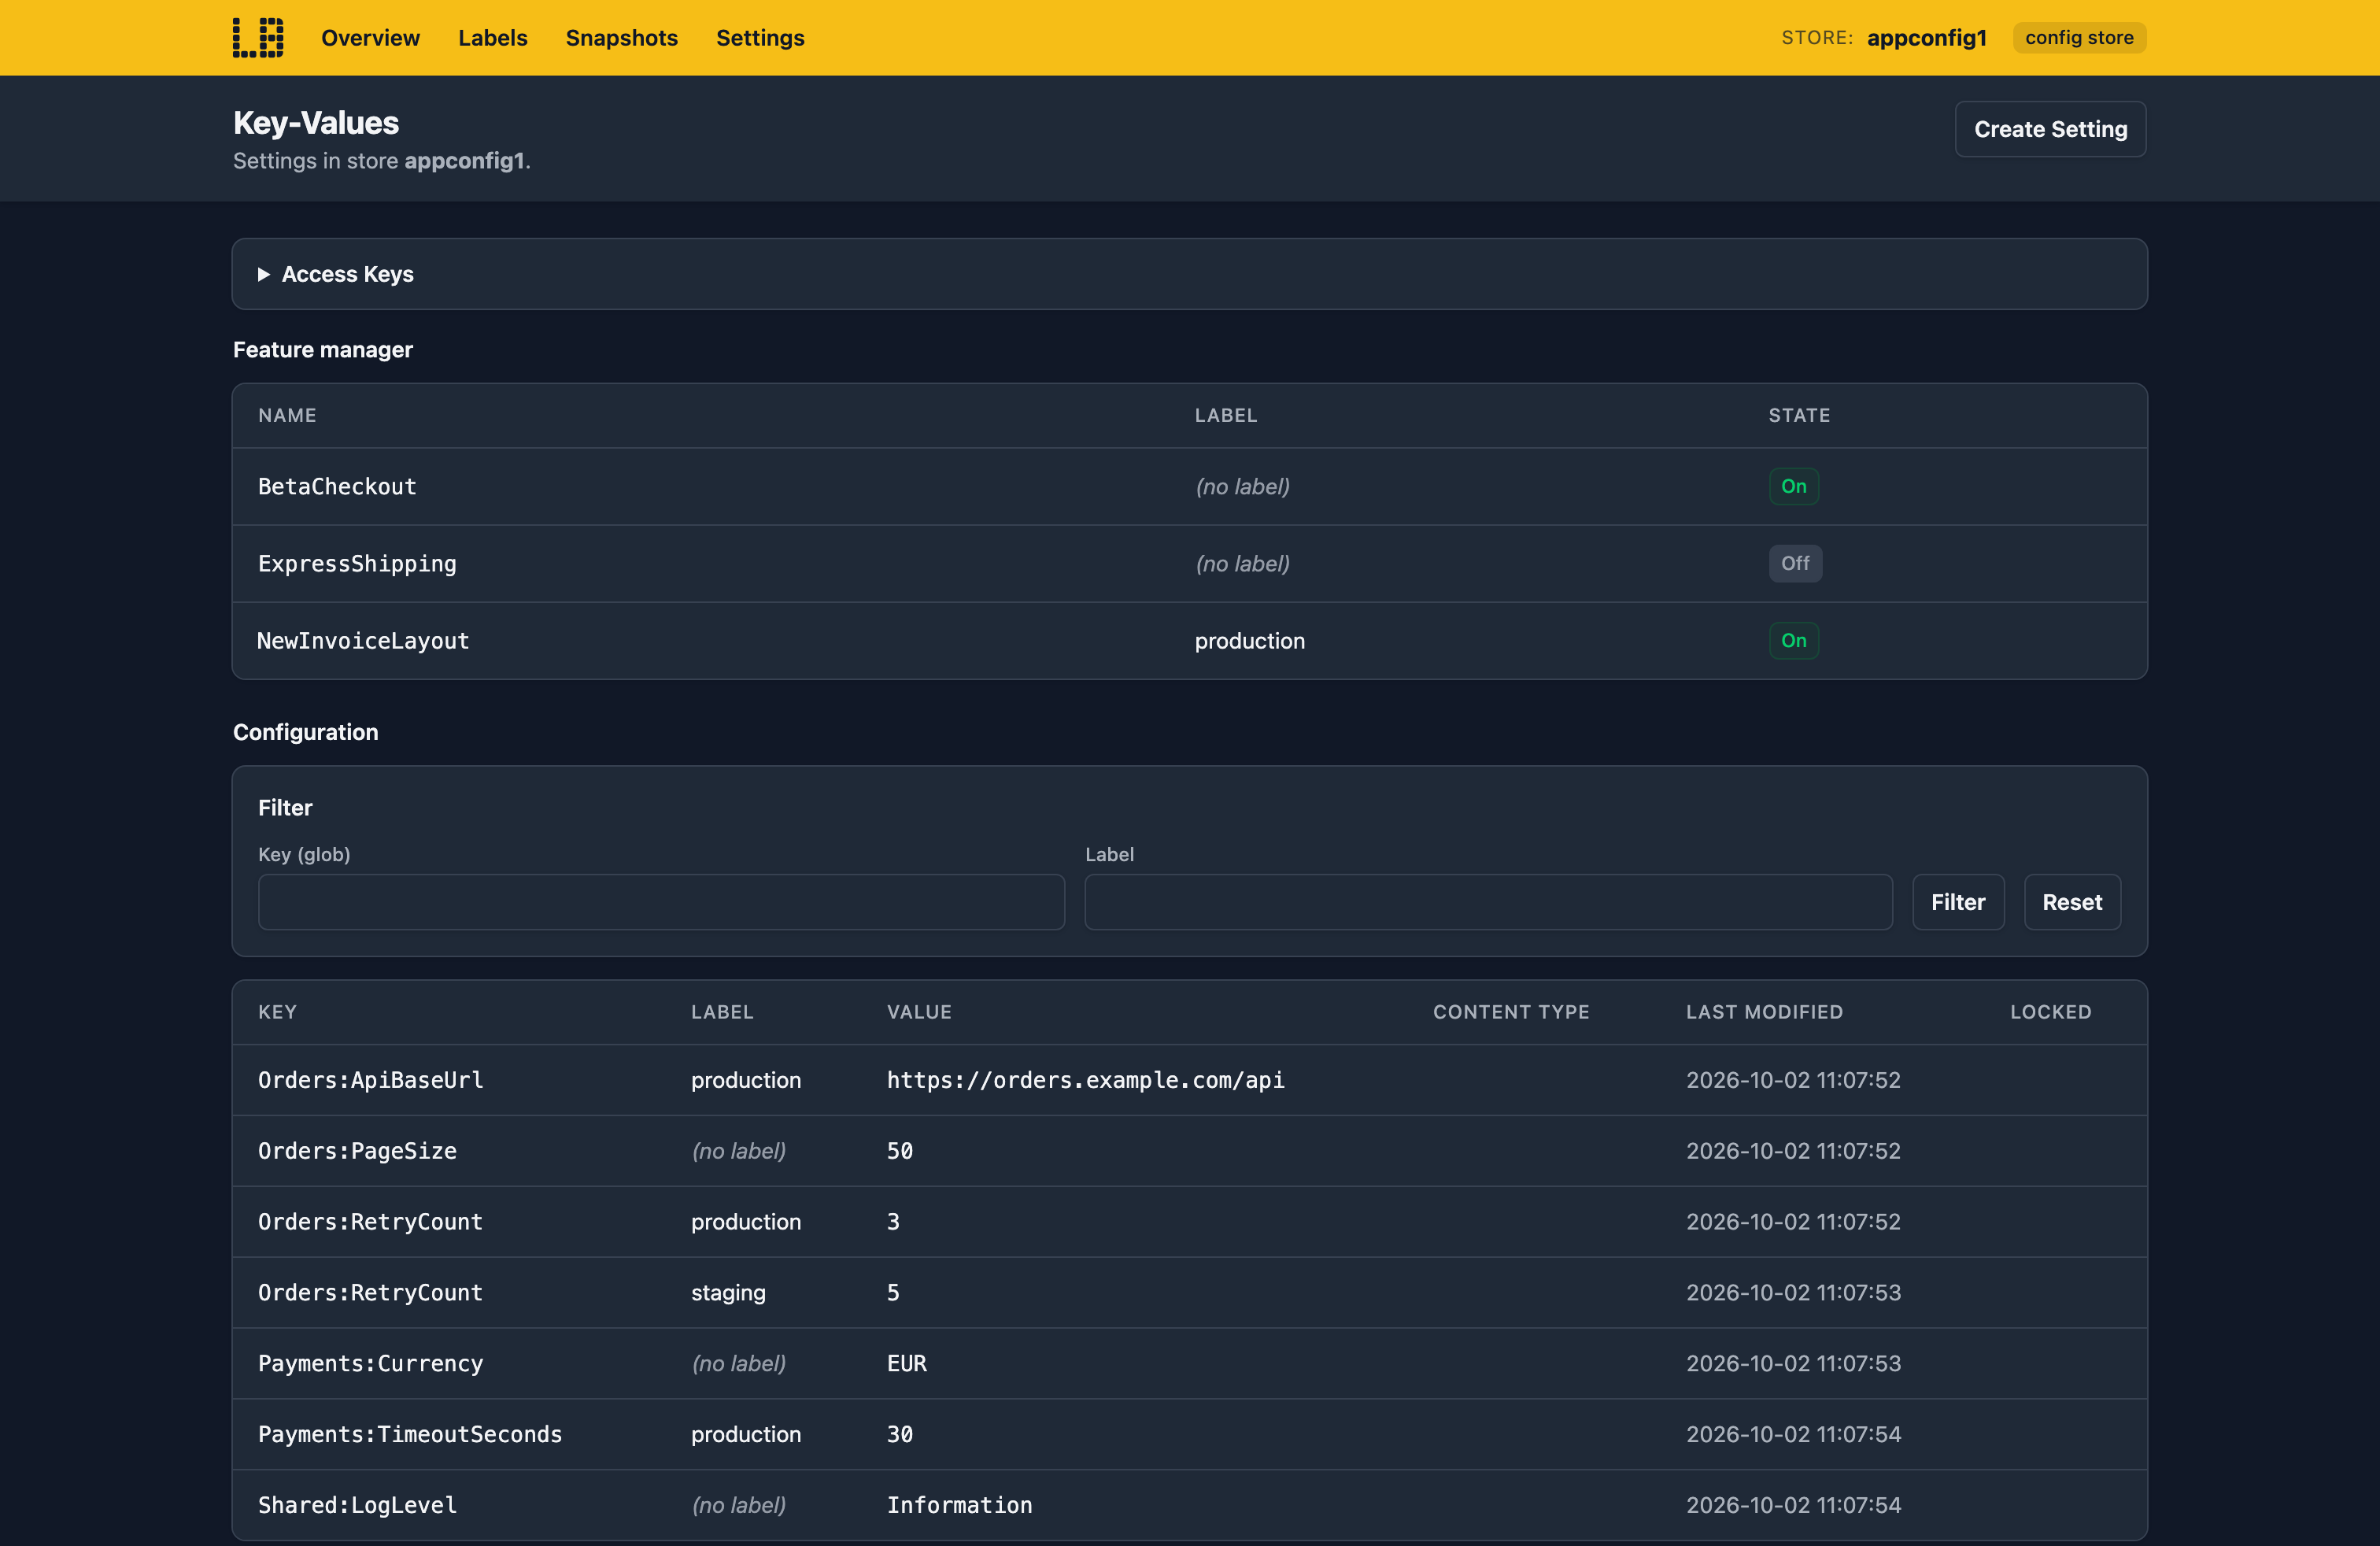This screenshot has height=1546, width=2380.
Task: Click the Information value cell
Action: (x=959, y=1506)
